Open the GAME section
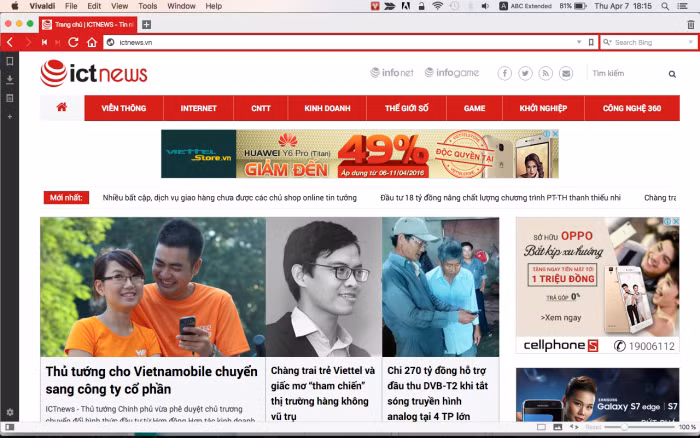Screen dimensions: 700x438 point(475,108)
